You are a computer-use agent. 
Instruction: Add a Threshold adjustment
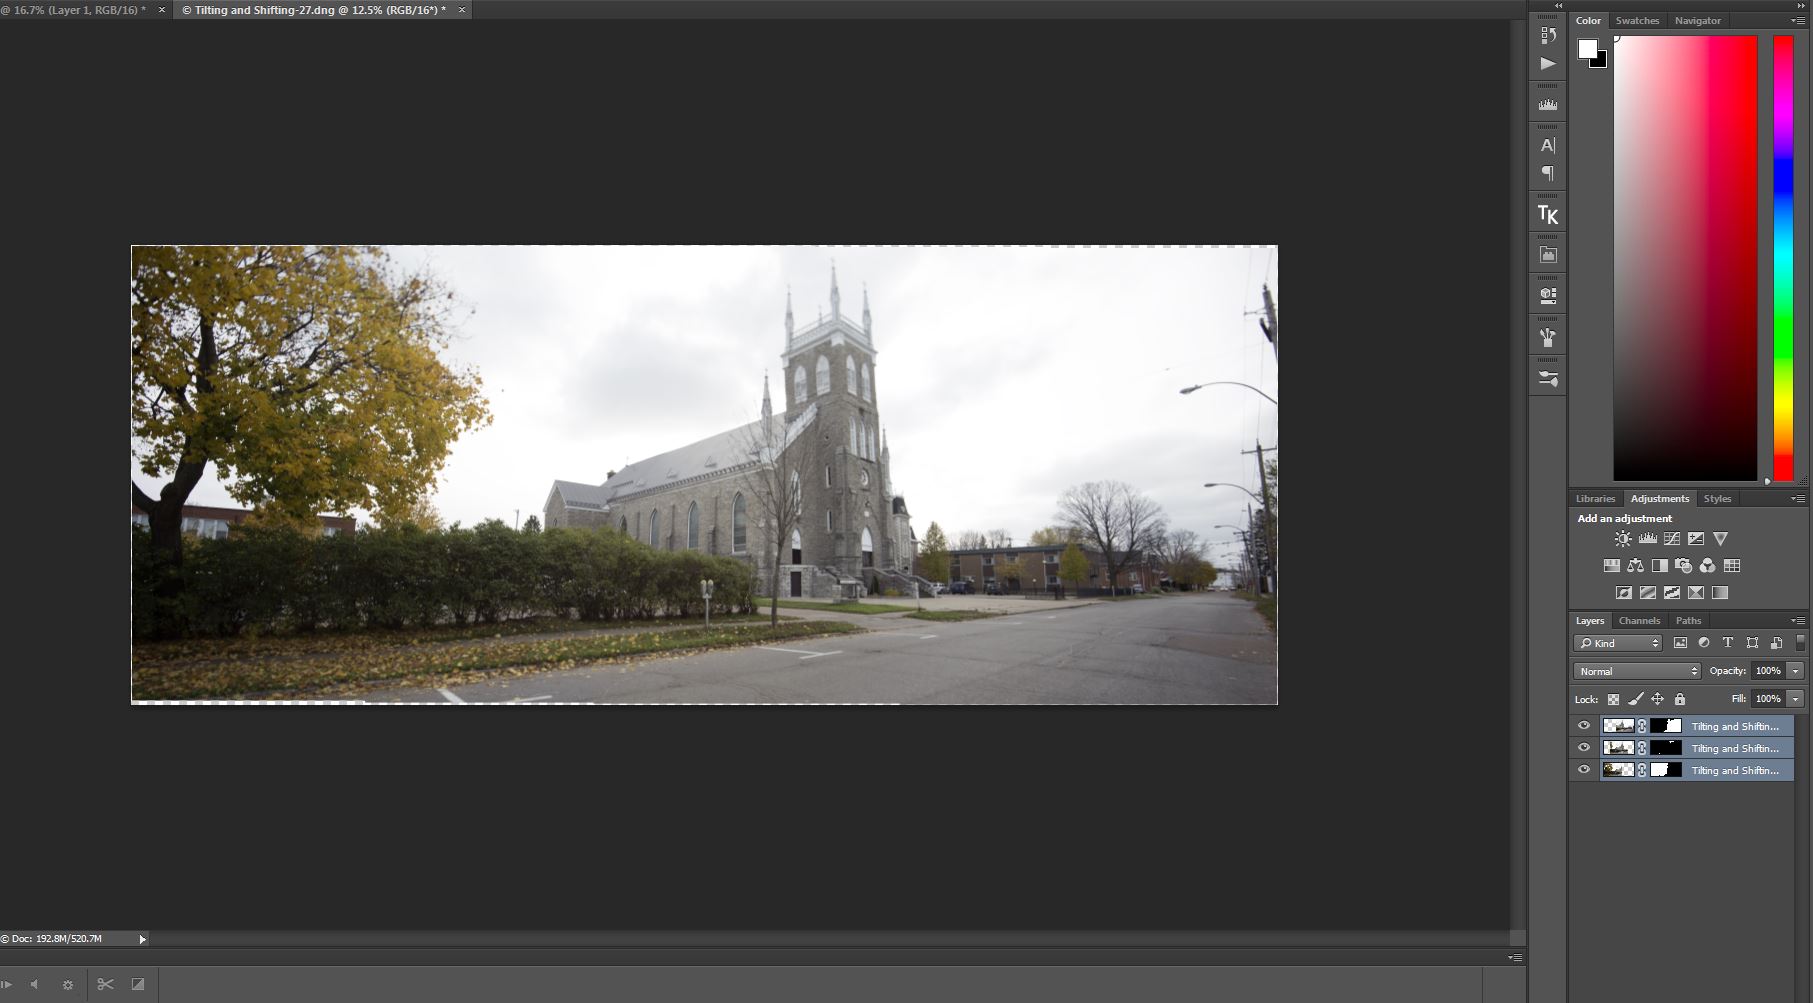point(1671,592)
